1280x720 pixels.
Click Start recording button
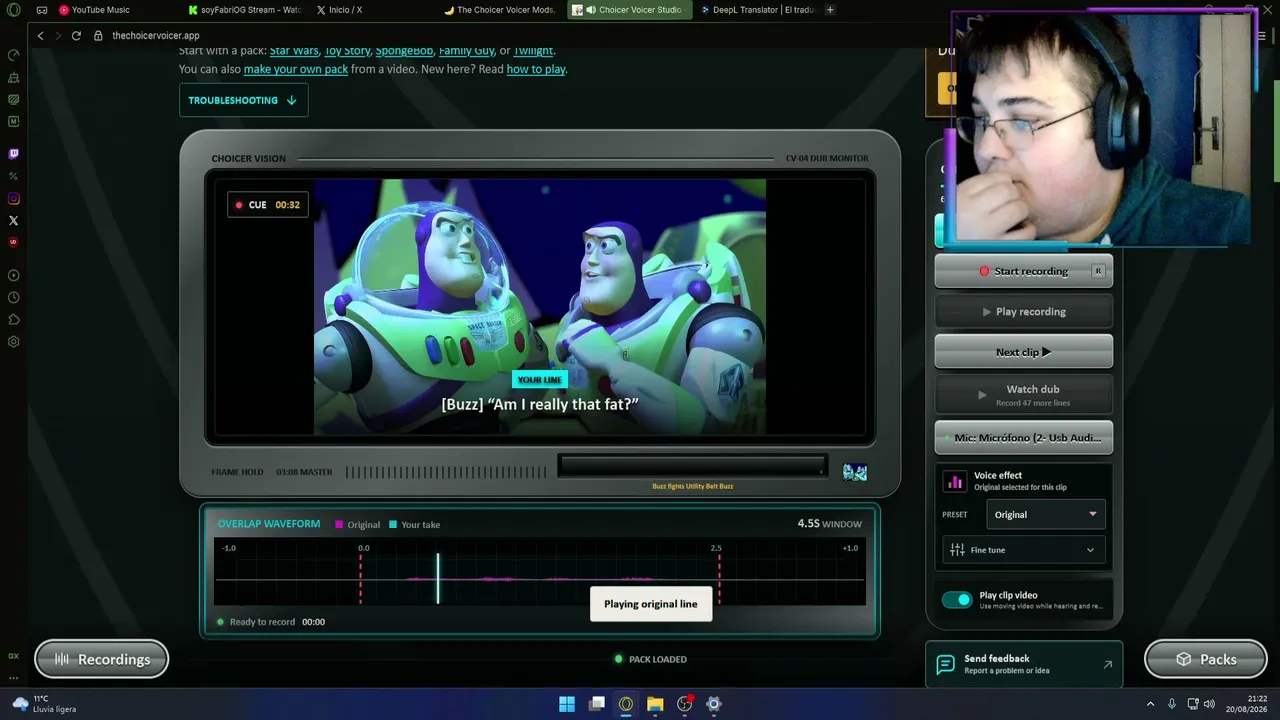(x=1024, y=271)
